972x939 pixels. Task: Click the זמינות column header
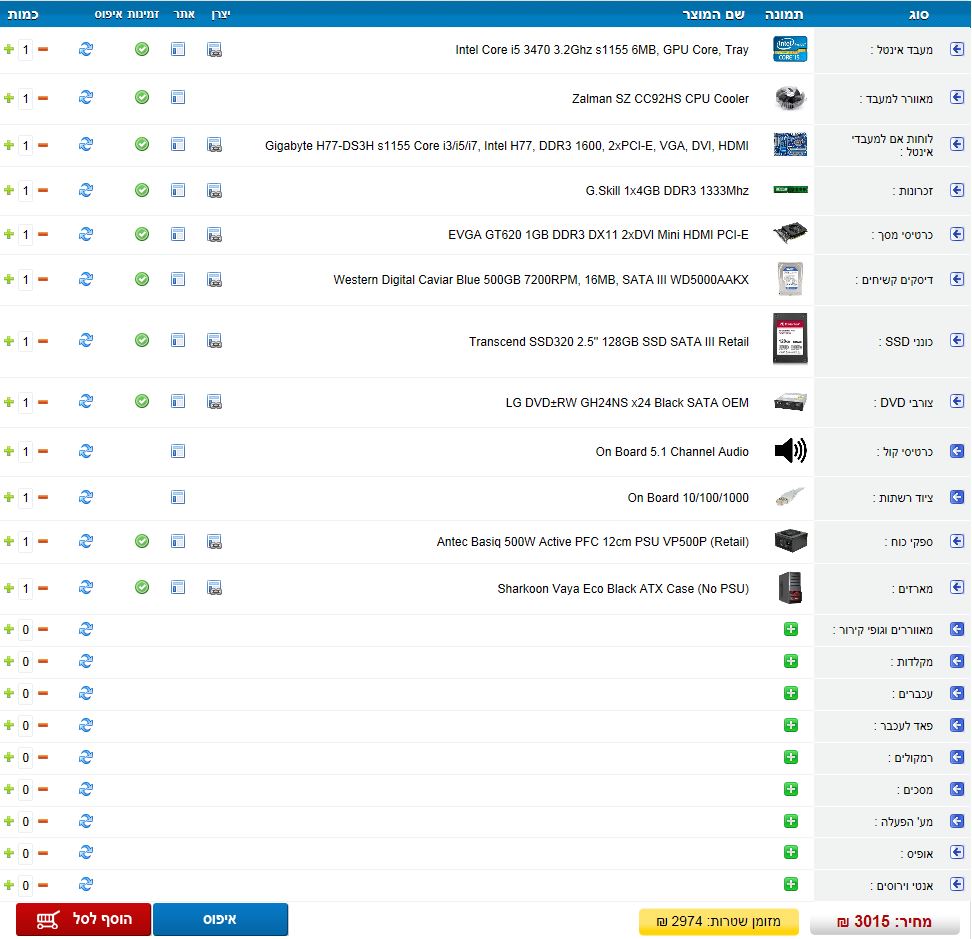148,14
